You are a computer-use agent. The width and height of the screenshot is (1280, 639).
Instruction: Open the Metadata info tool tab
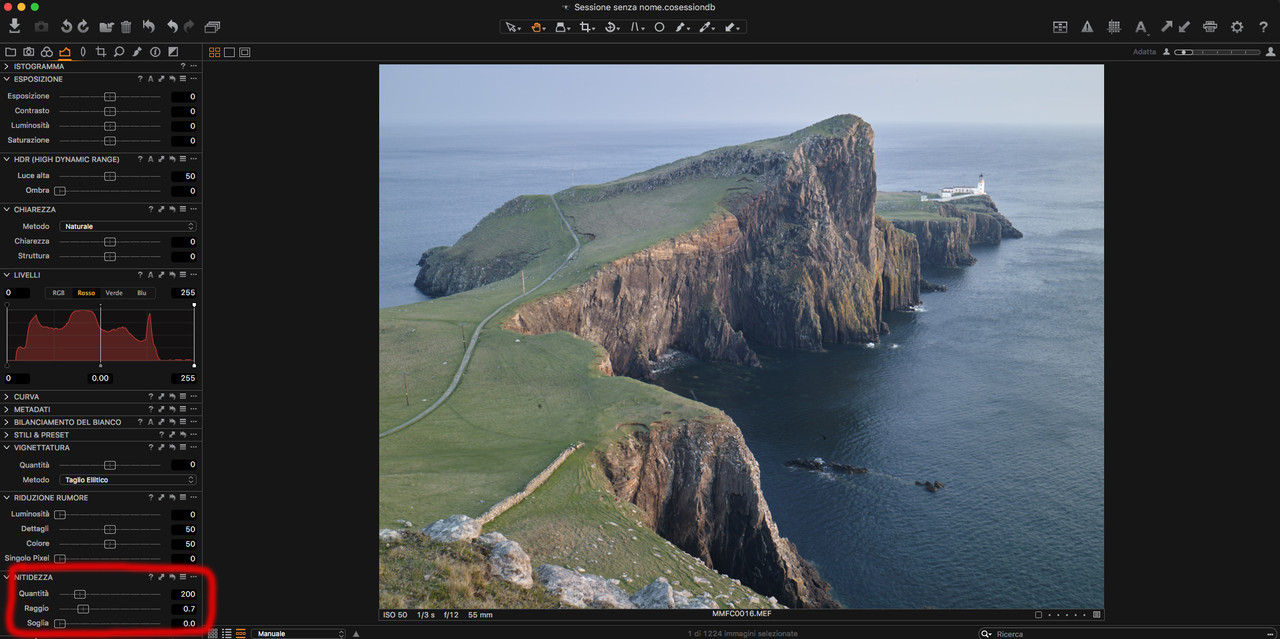tap(155, 51)
